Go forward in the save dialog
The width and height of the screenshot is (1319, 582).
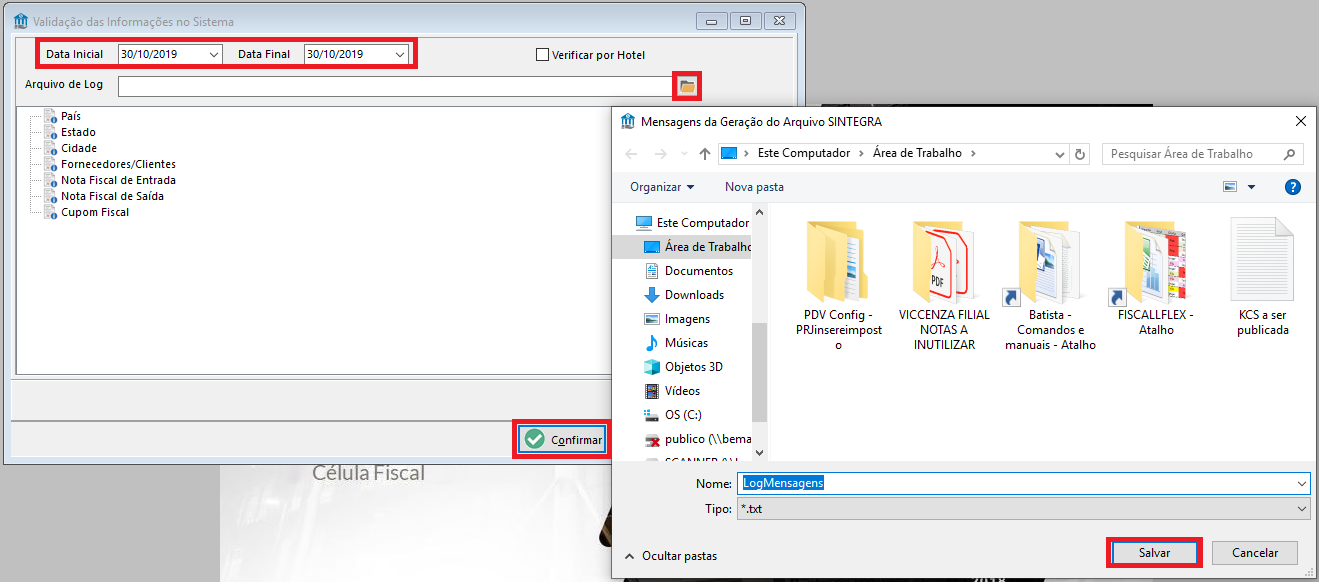click(x=660, y=154)
